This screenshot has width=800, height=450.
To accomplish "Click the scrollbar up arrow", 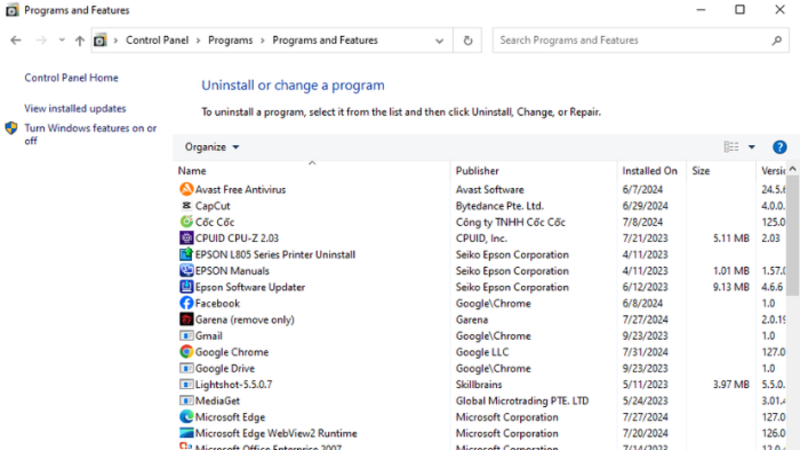I will [x=792, y=168].
